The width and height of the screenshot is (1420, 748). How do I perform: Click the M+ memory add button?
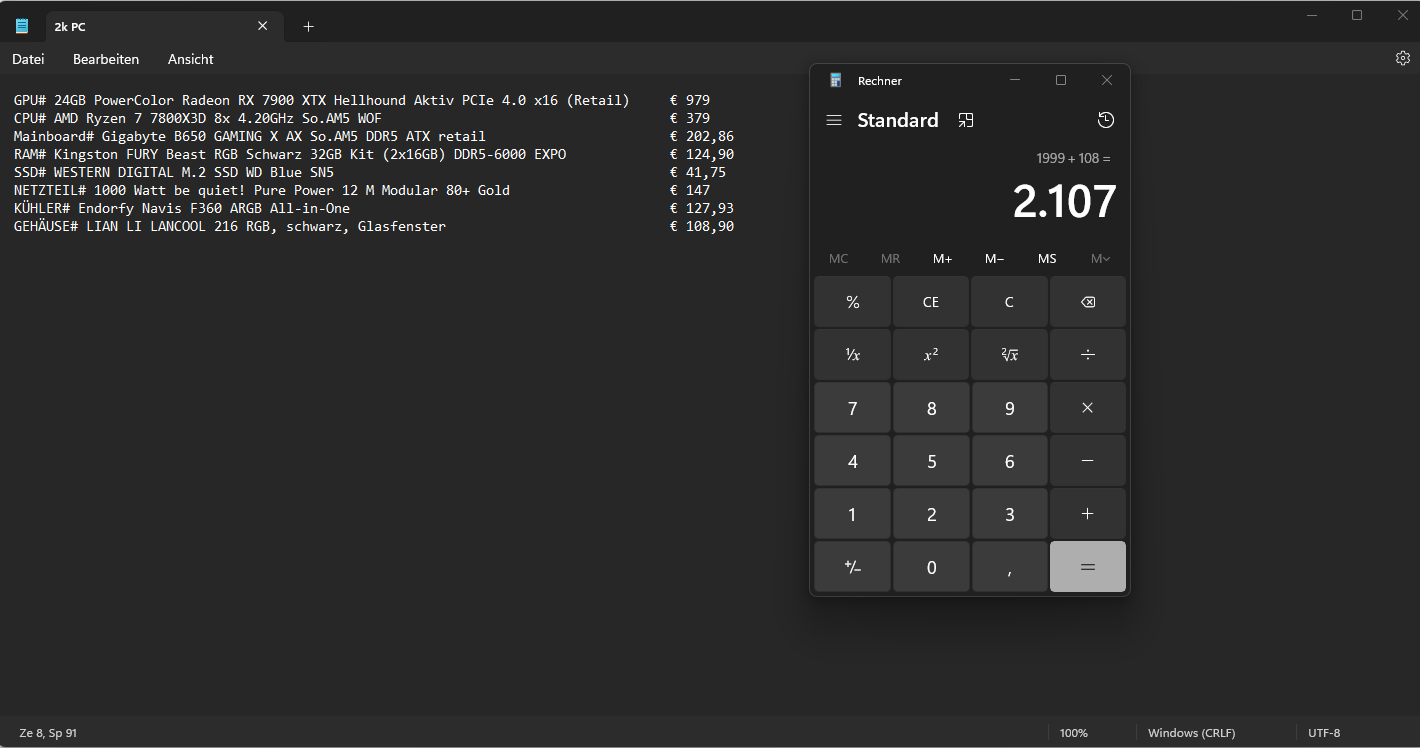tap(943, 259)
